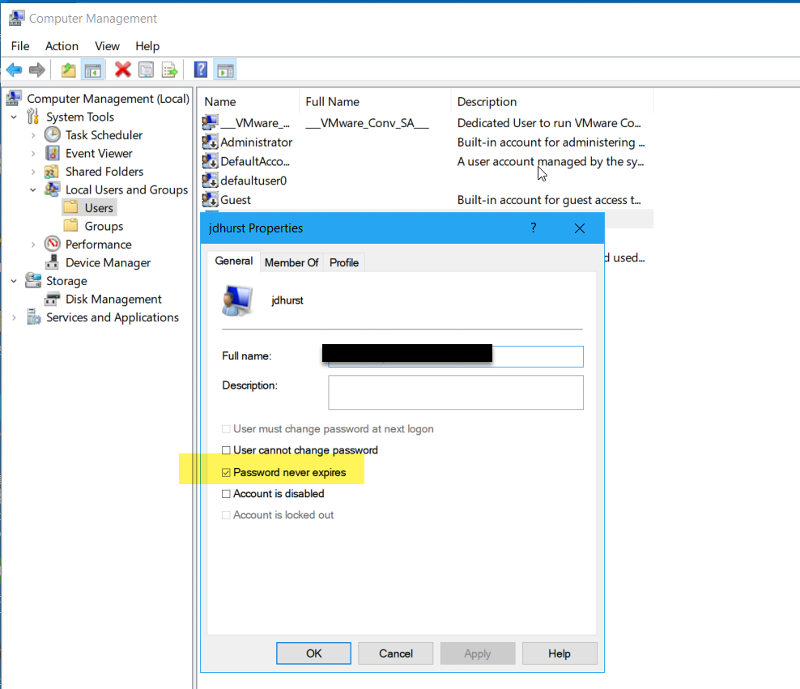
Task: Enable Account is disabled checkbox
Action: coord(226,492)
